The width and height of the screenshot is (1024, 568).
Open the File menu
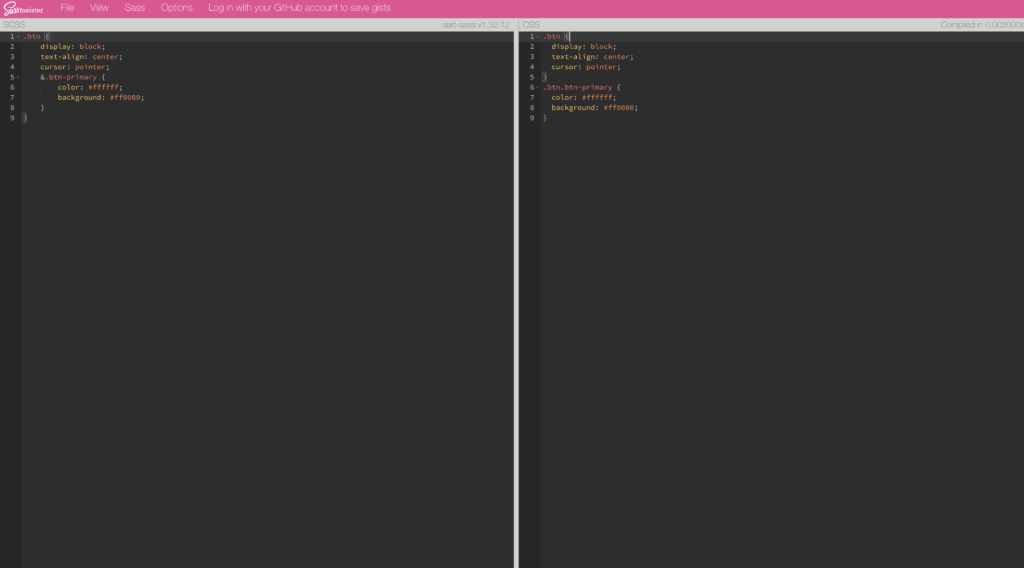pos(67,8)
